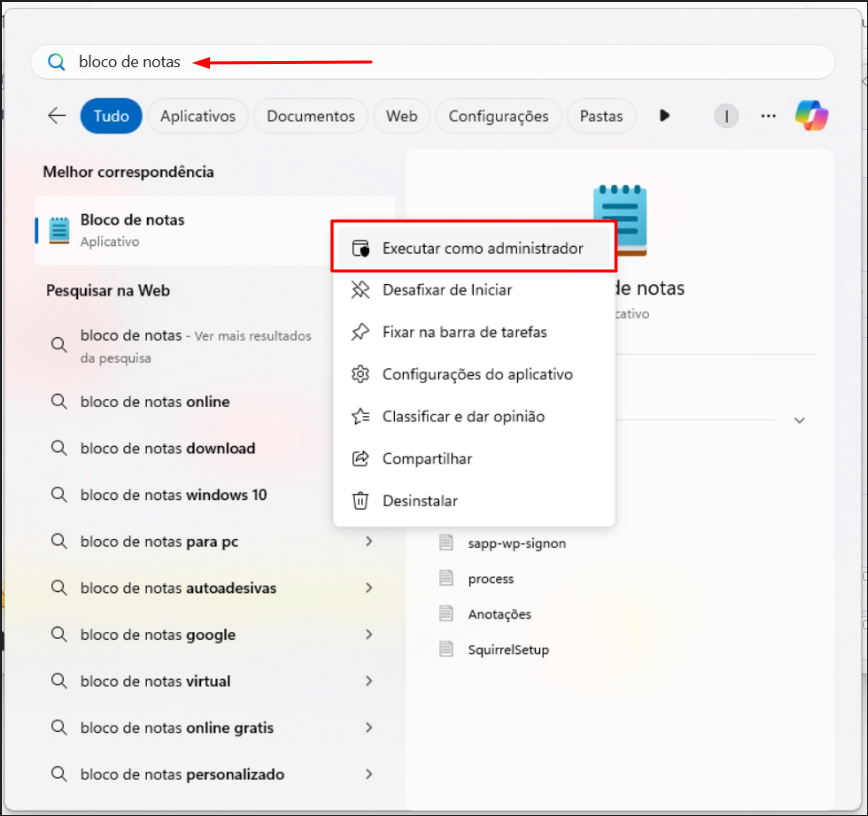Open the recent file 'sapp-wp-signon'
The width and height of the screenshot is (868, 816).
[x=516, y=543]
